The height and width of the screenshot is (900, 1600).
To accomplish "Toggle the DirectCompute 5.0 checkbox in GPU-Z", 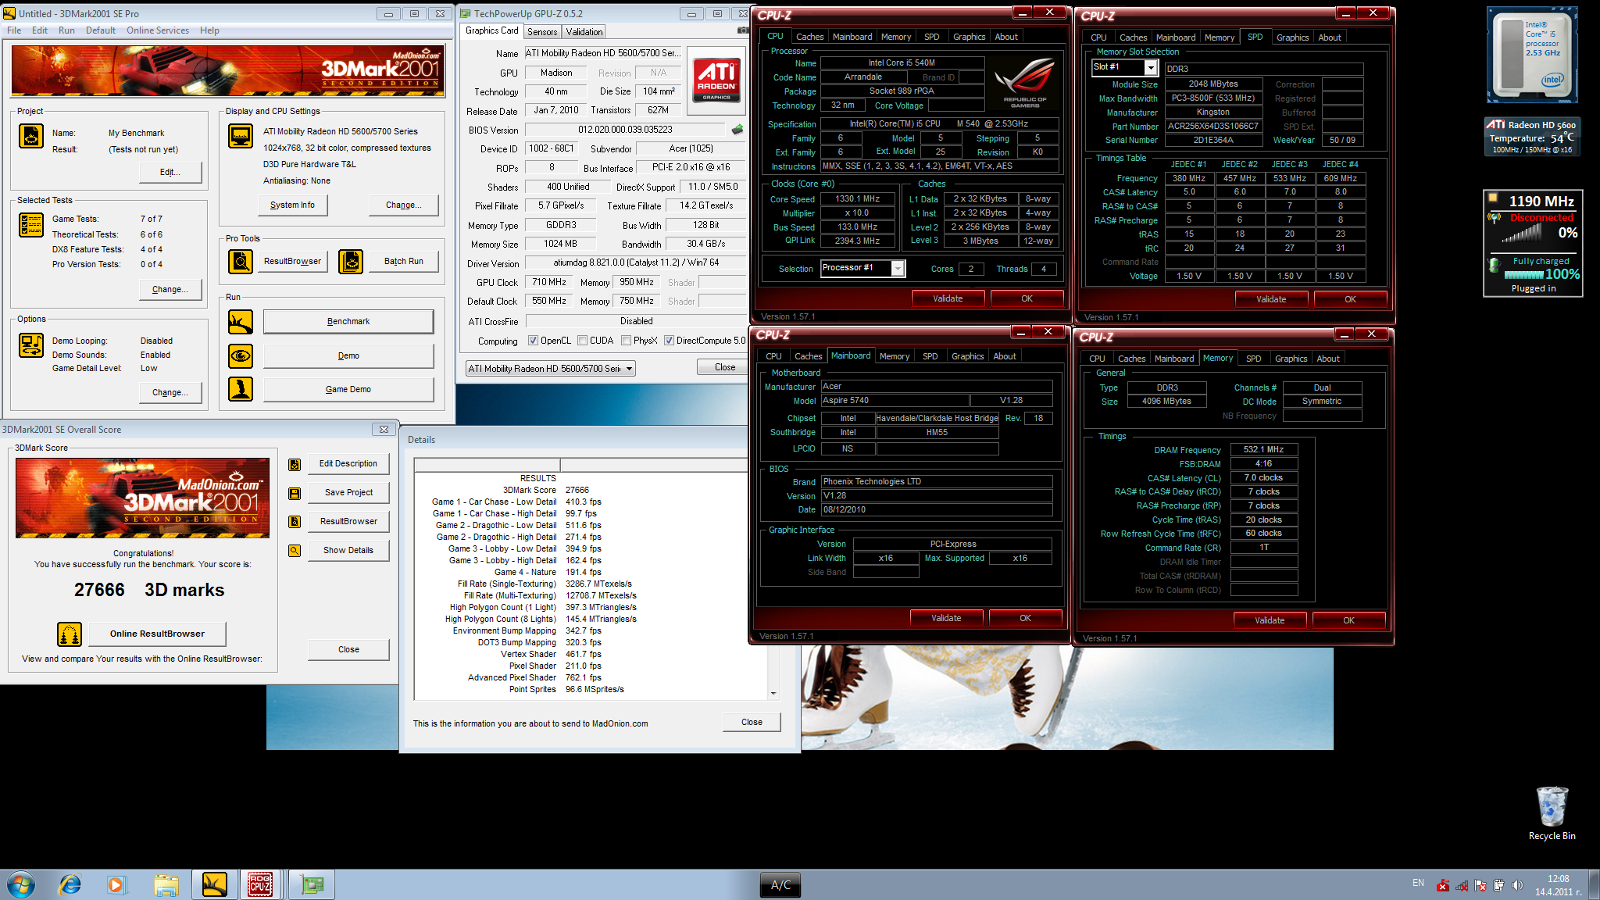I will (x=669, y=341).
